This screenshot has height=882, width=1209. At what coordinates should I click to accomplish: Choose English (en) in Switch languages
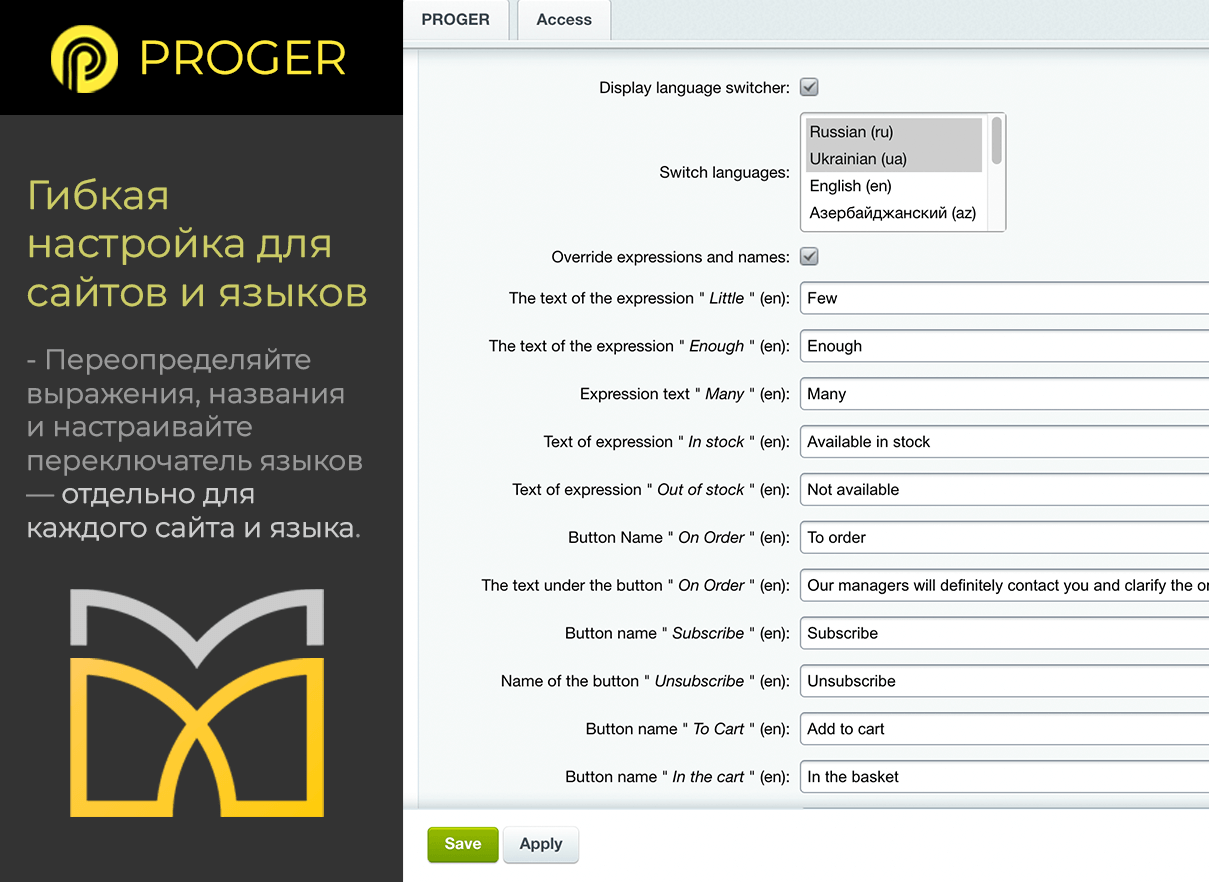click(893, 186)
